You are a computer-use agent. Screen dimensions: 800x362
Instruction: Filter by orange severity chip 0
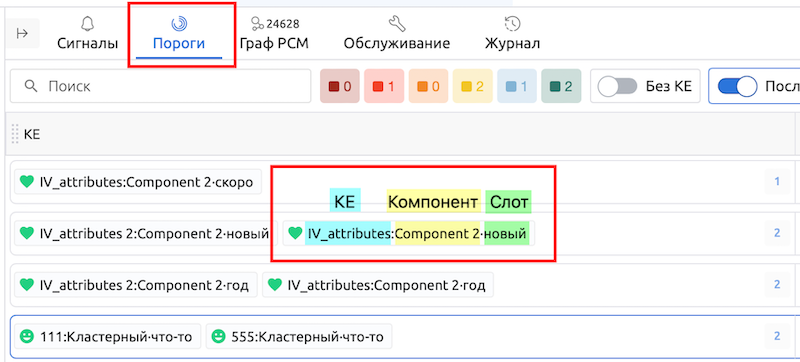pos(429,86)
